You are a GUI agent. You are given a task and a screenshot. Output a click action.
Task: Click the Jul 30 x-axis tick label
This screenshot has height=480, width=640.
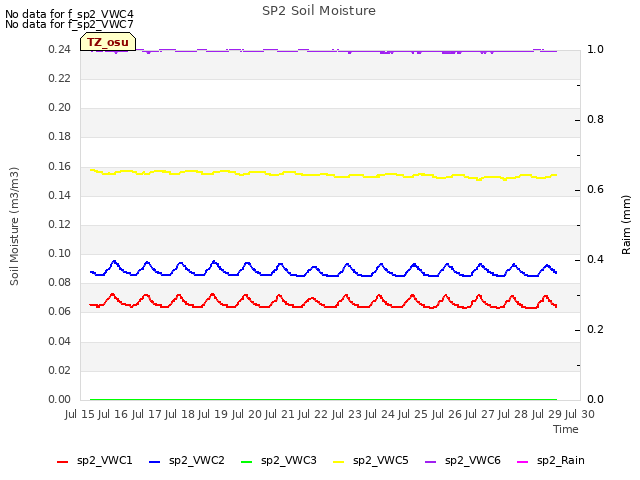click(x=580, y=414)
